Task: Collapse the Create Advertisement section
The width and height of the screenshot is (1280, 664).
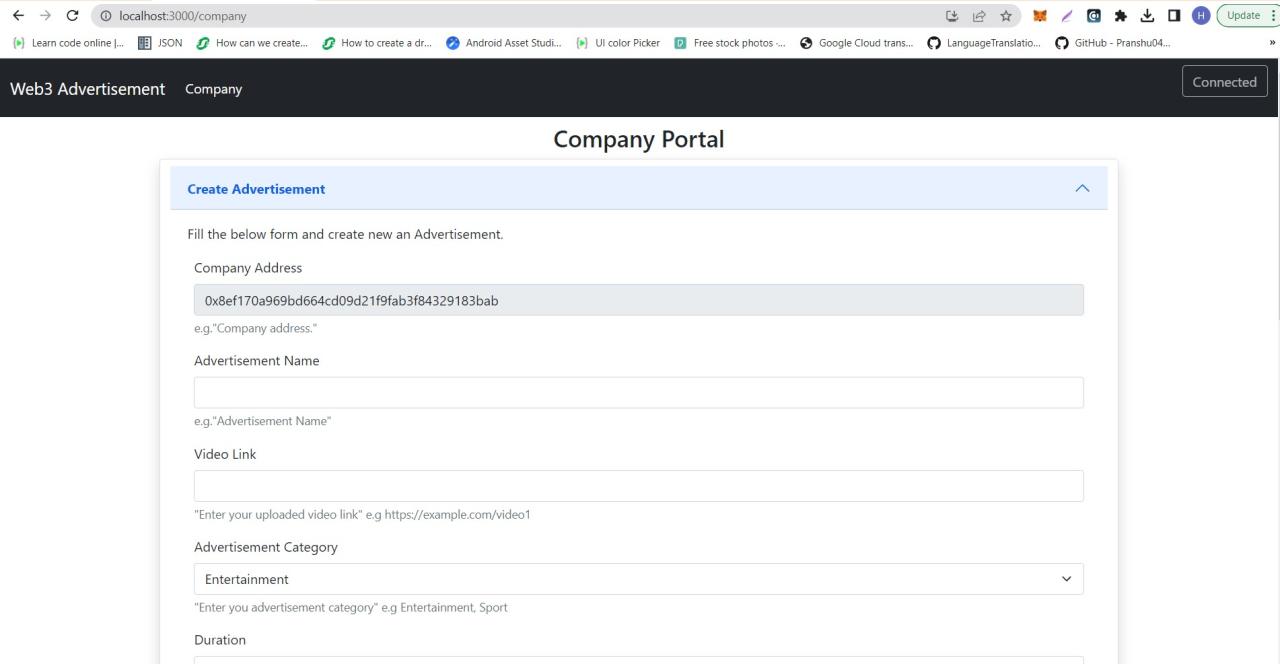Action: pos(1082,187)
